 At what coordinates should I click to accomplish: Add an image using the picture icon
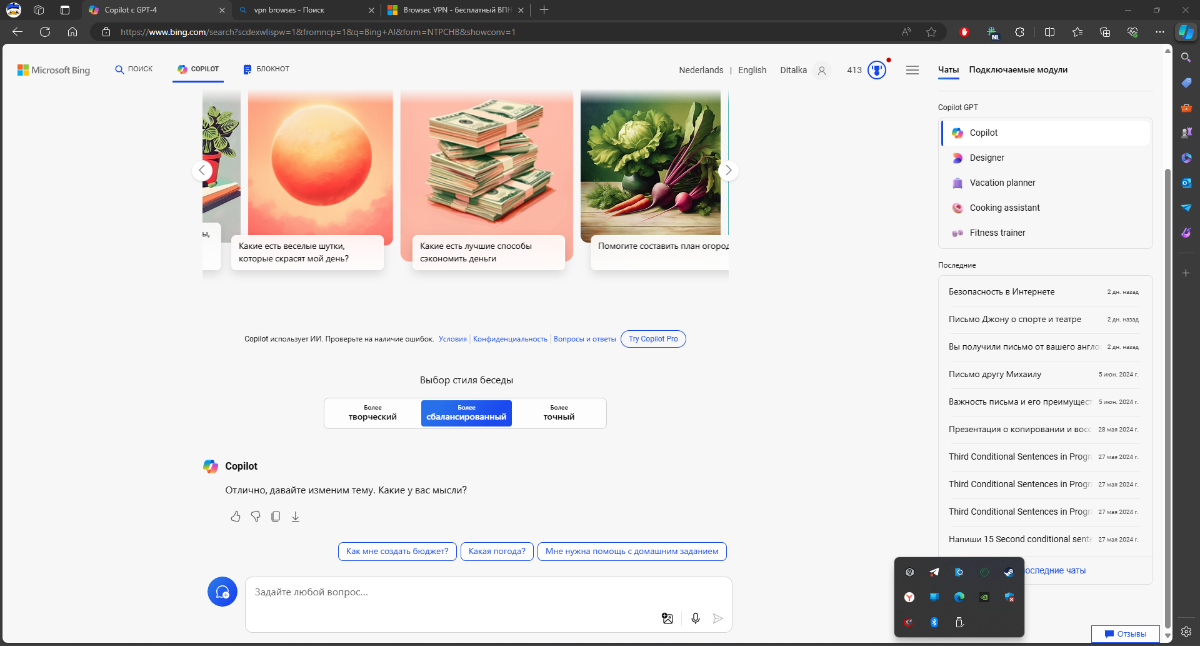coord(667,618)
